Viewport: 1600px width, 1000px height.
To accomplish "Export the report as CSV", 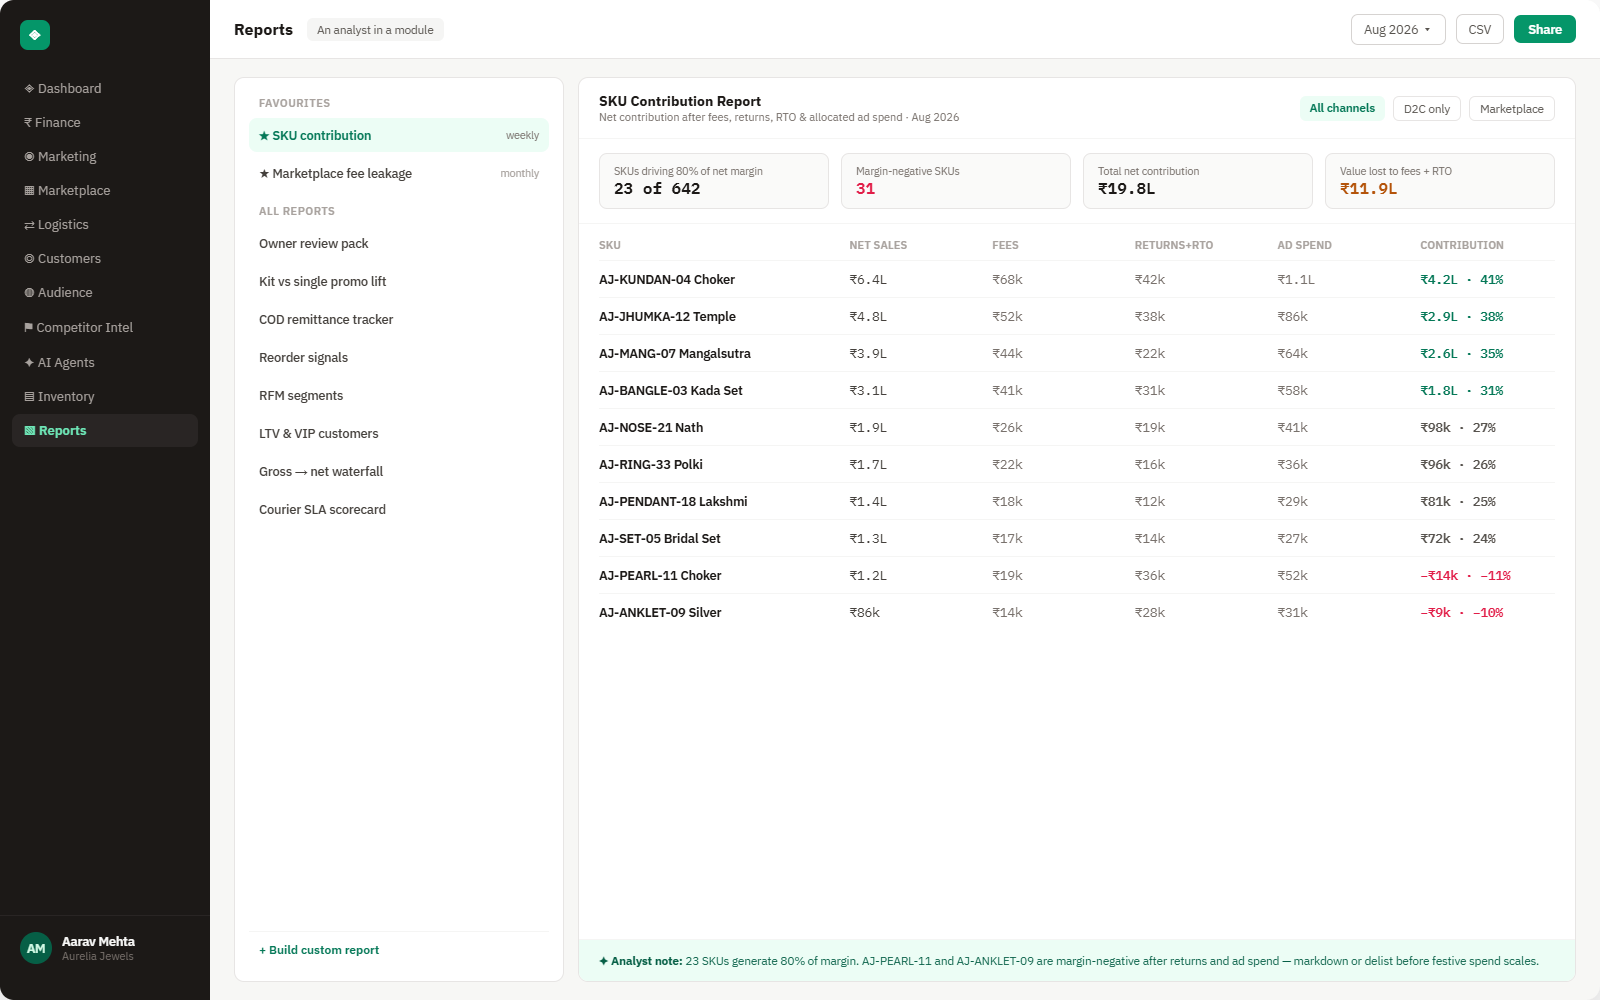I will [1480, 29].
